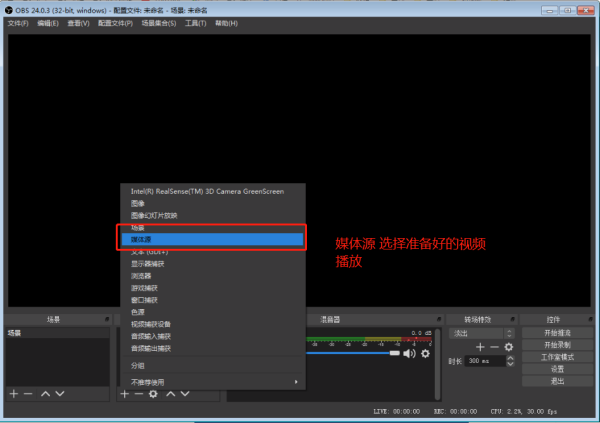Screen dimensions: 600x423
Task: Open the 淡出 transition dropdown
Action: pyautogui.click(x=482, y=333)
